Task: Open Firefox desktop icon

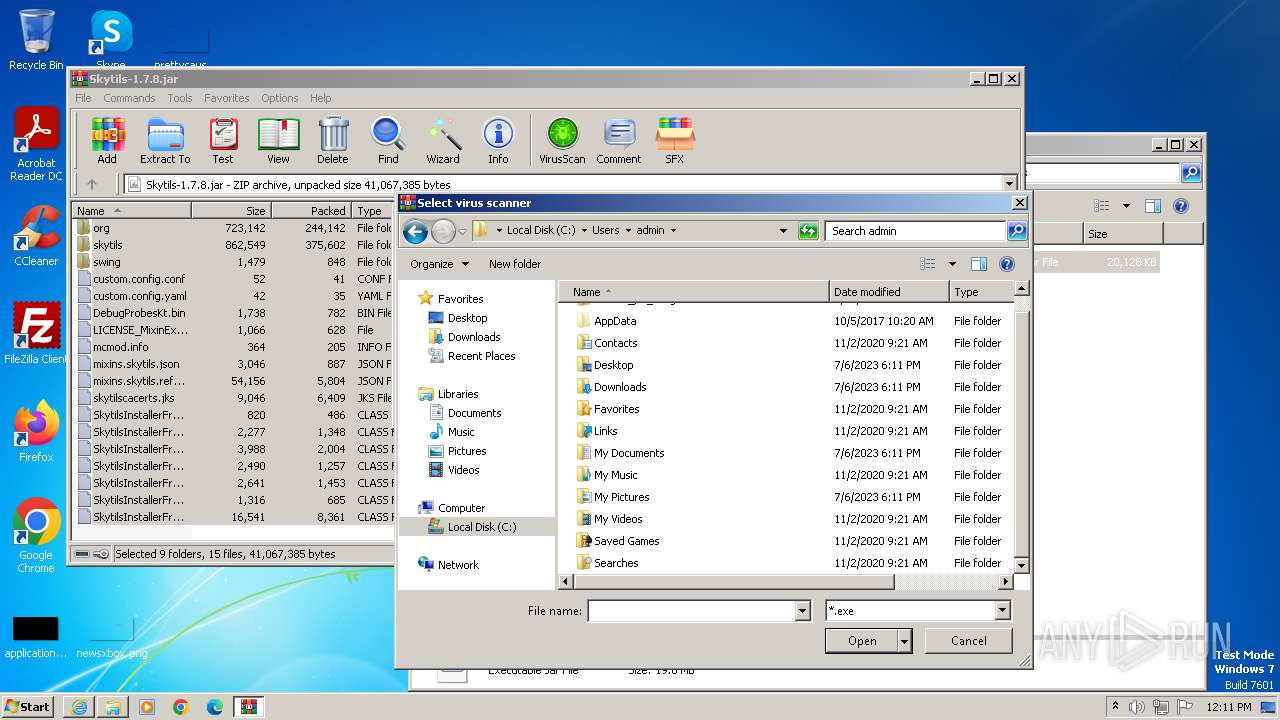Action: (x=36, y=432)
